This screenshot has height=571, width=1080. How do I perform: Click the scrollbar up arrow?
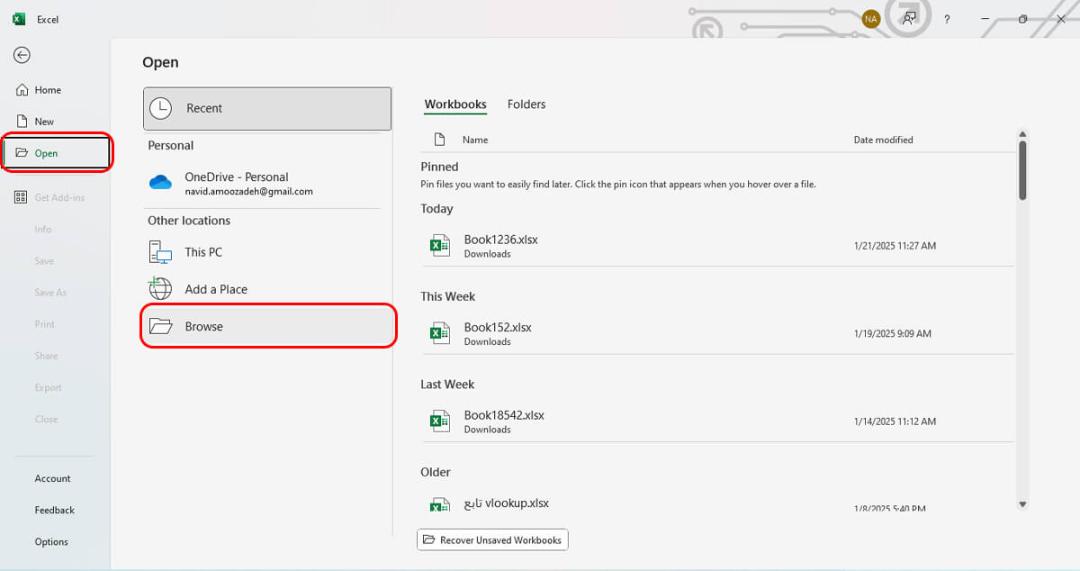(x=1022, y=134)
